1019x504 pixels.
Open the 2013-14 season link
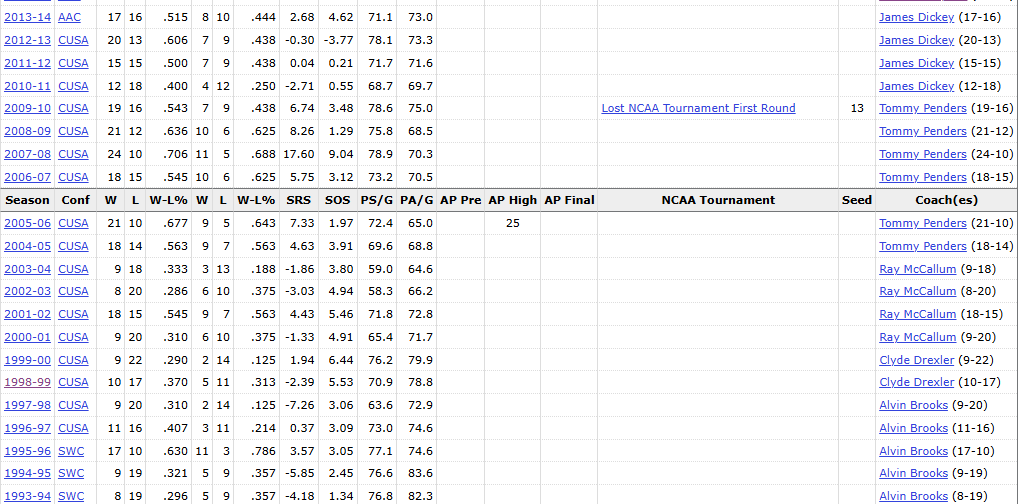[27, 18]
